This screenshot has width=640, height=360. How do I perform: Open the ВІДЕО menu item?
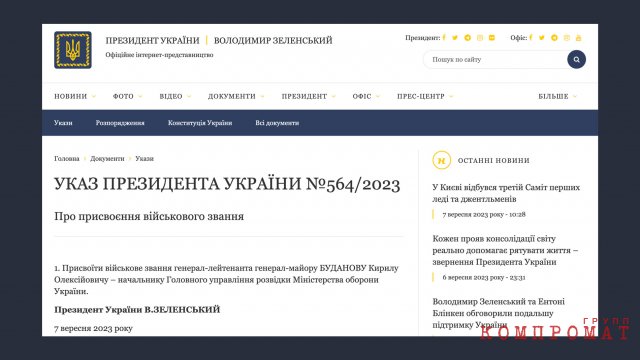(171, 96)
